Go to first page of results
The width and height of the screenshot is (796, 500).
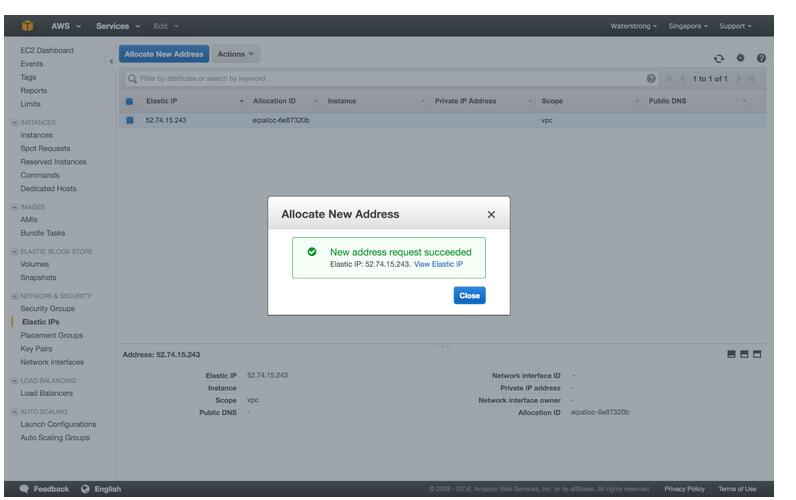[x=669, y=79]
